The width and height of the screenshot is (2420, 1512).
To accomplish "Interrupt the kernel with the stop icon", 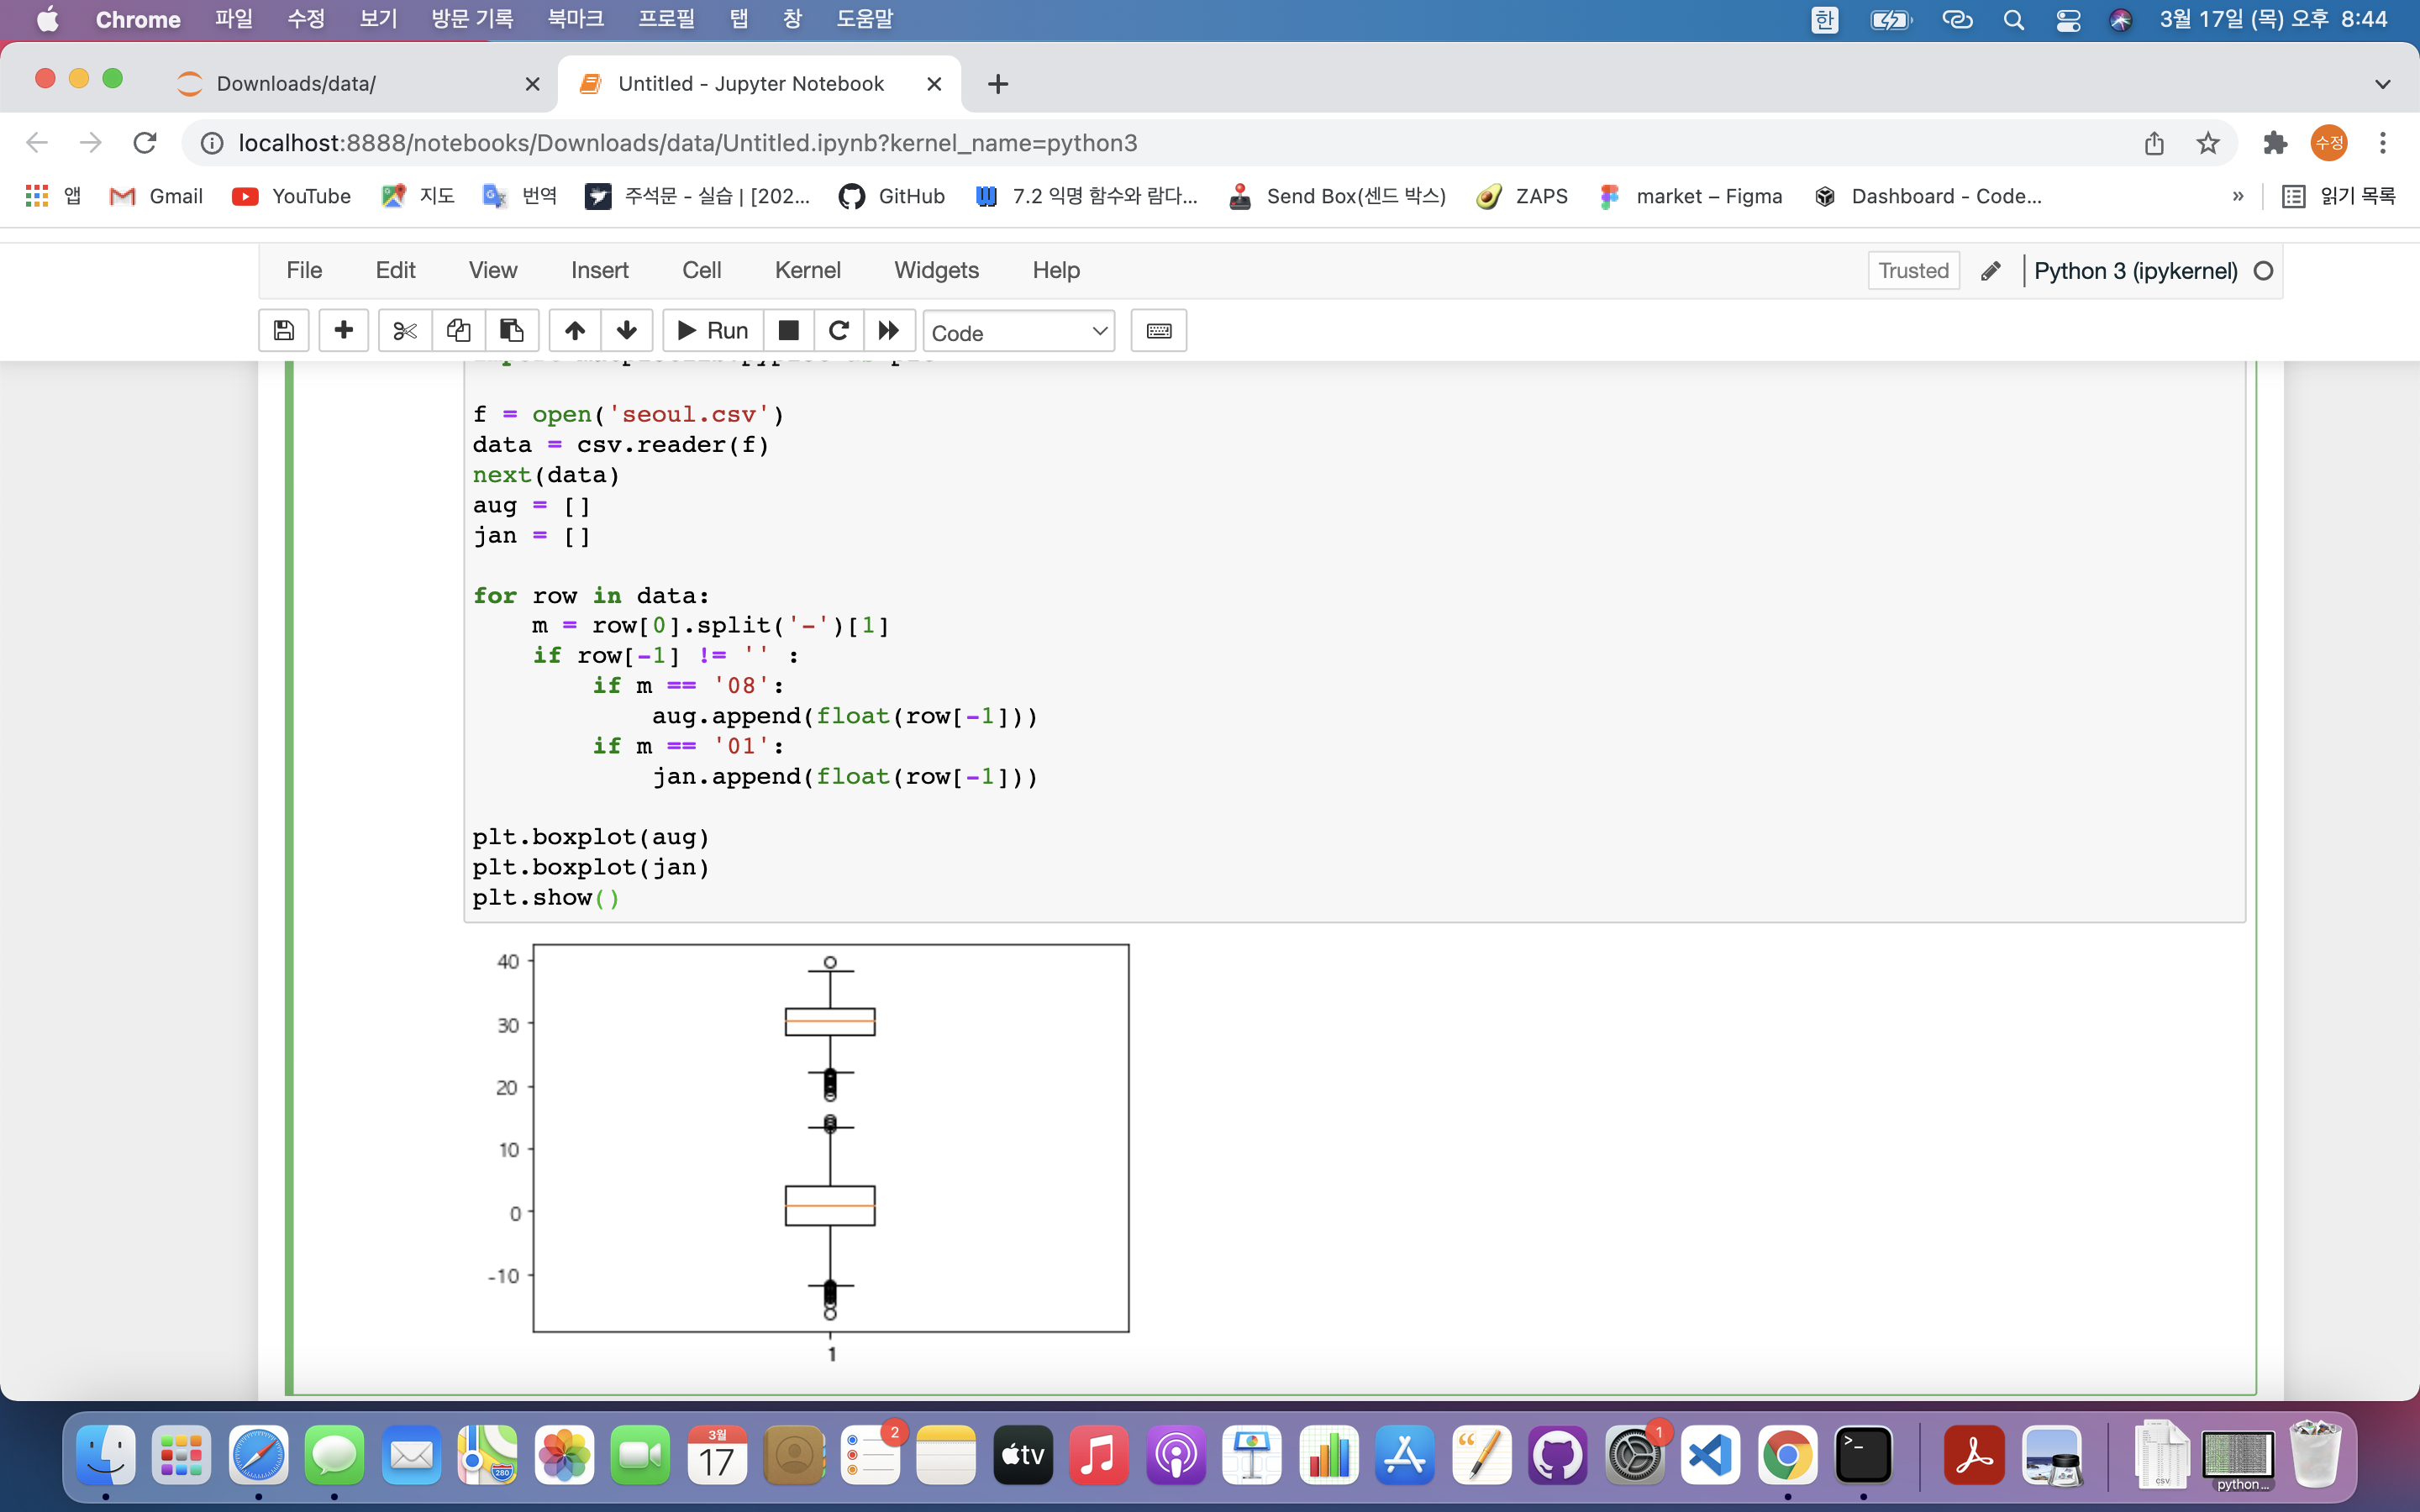I will [x=788, y=330].
